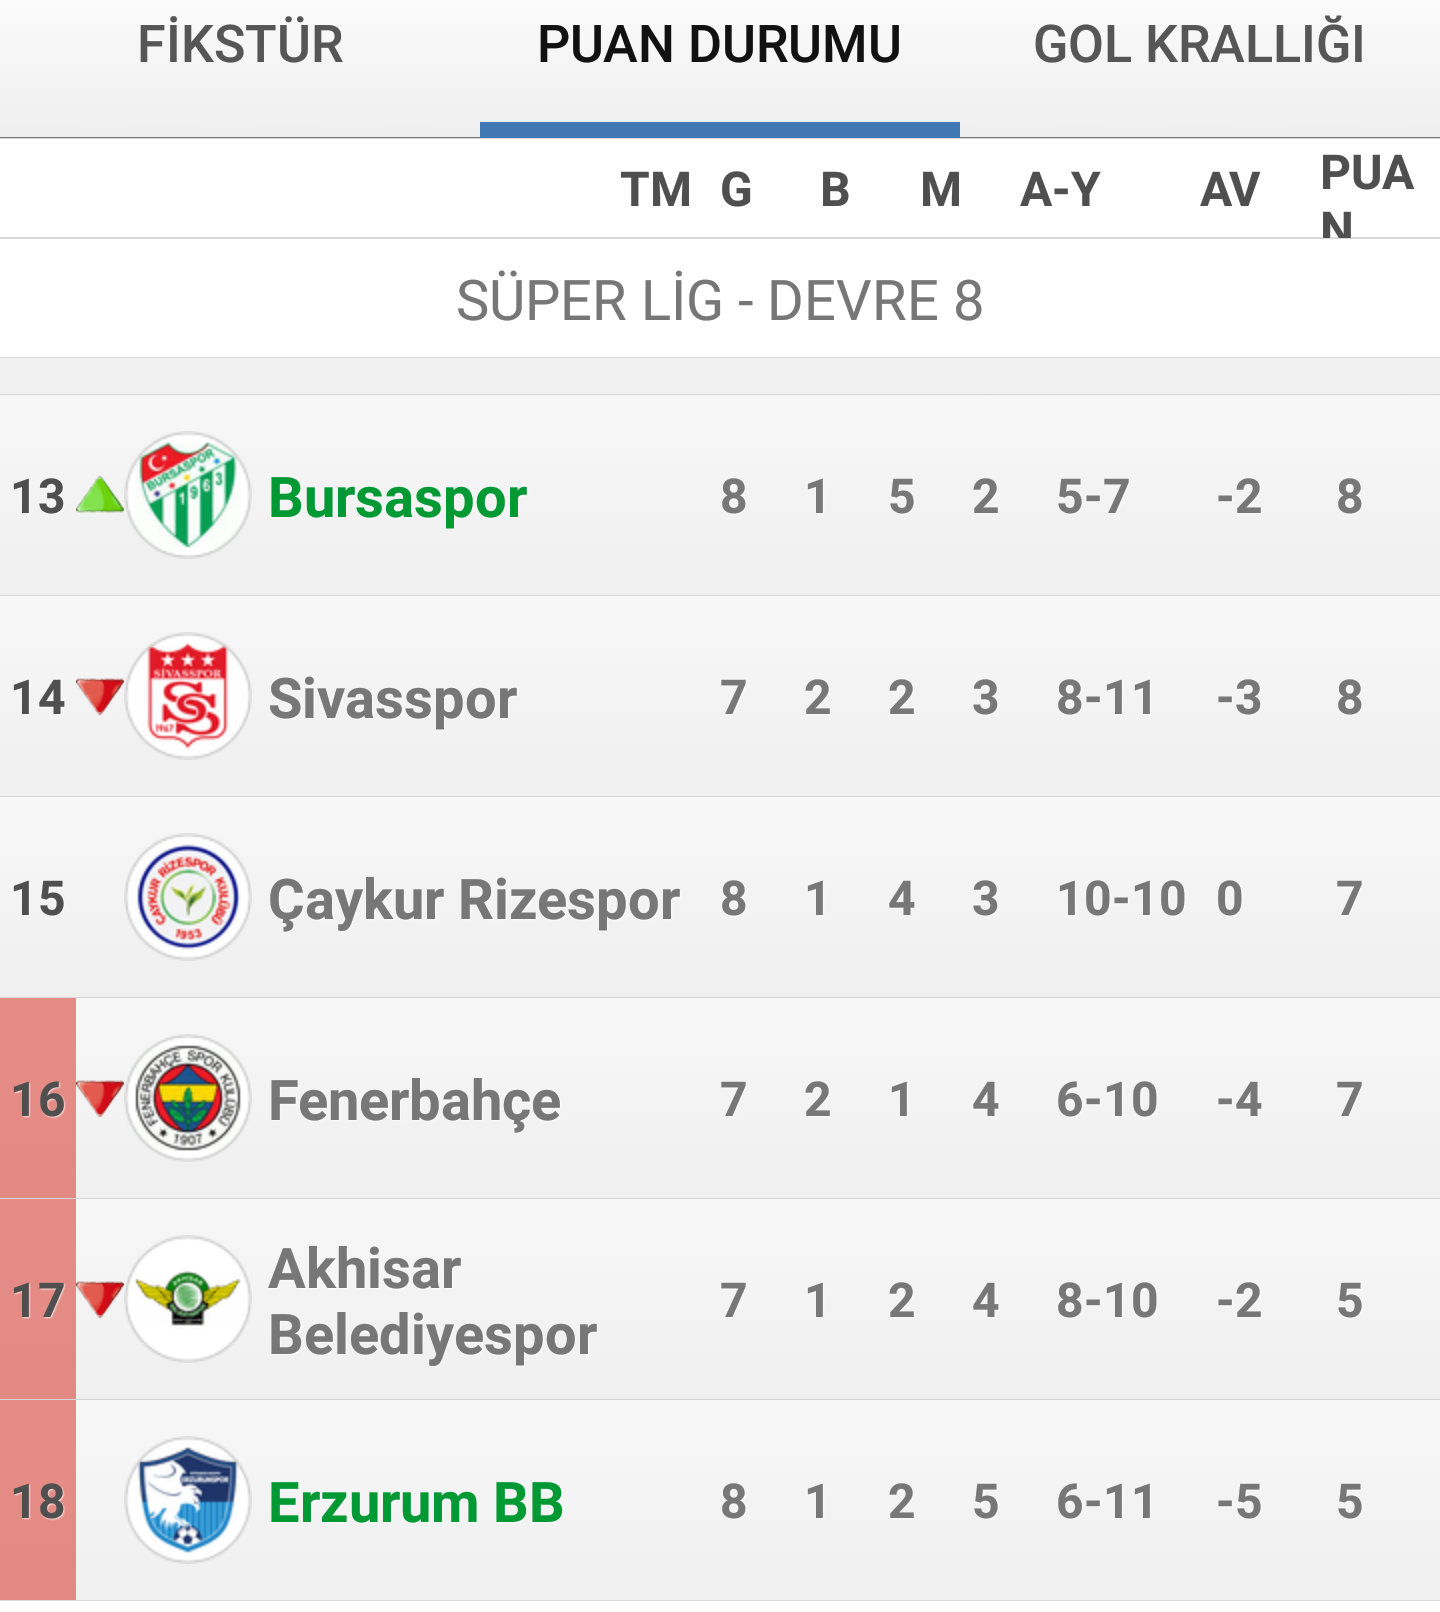The width and height of the screenshot is (1440, 1612).
Task: Tap the Fenerbahçe team name
Action: tap(414, 1101)
